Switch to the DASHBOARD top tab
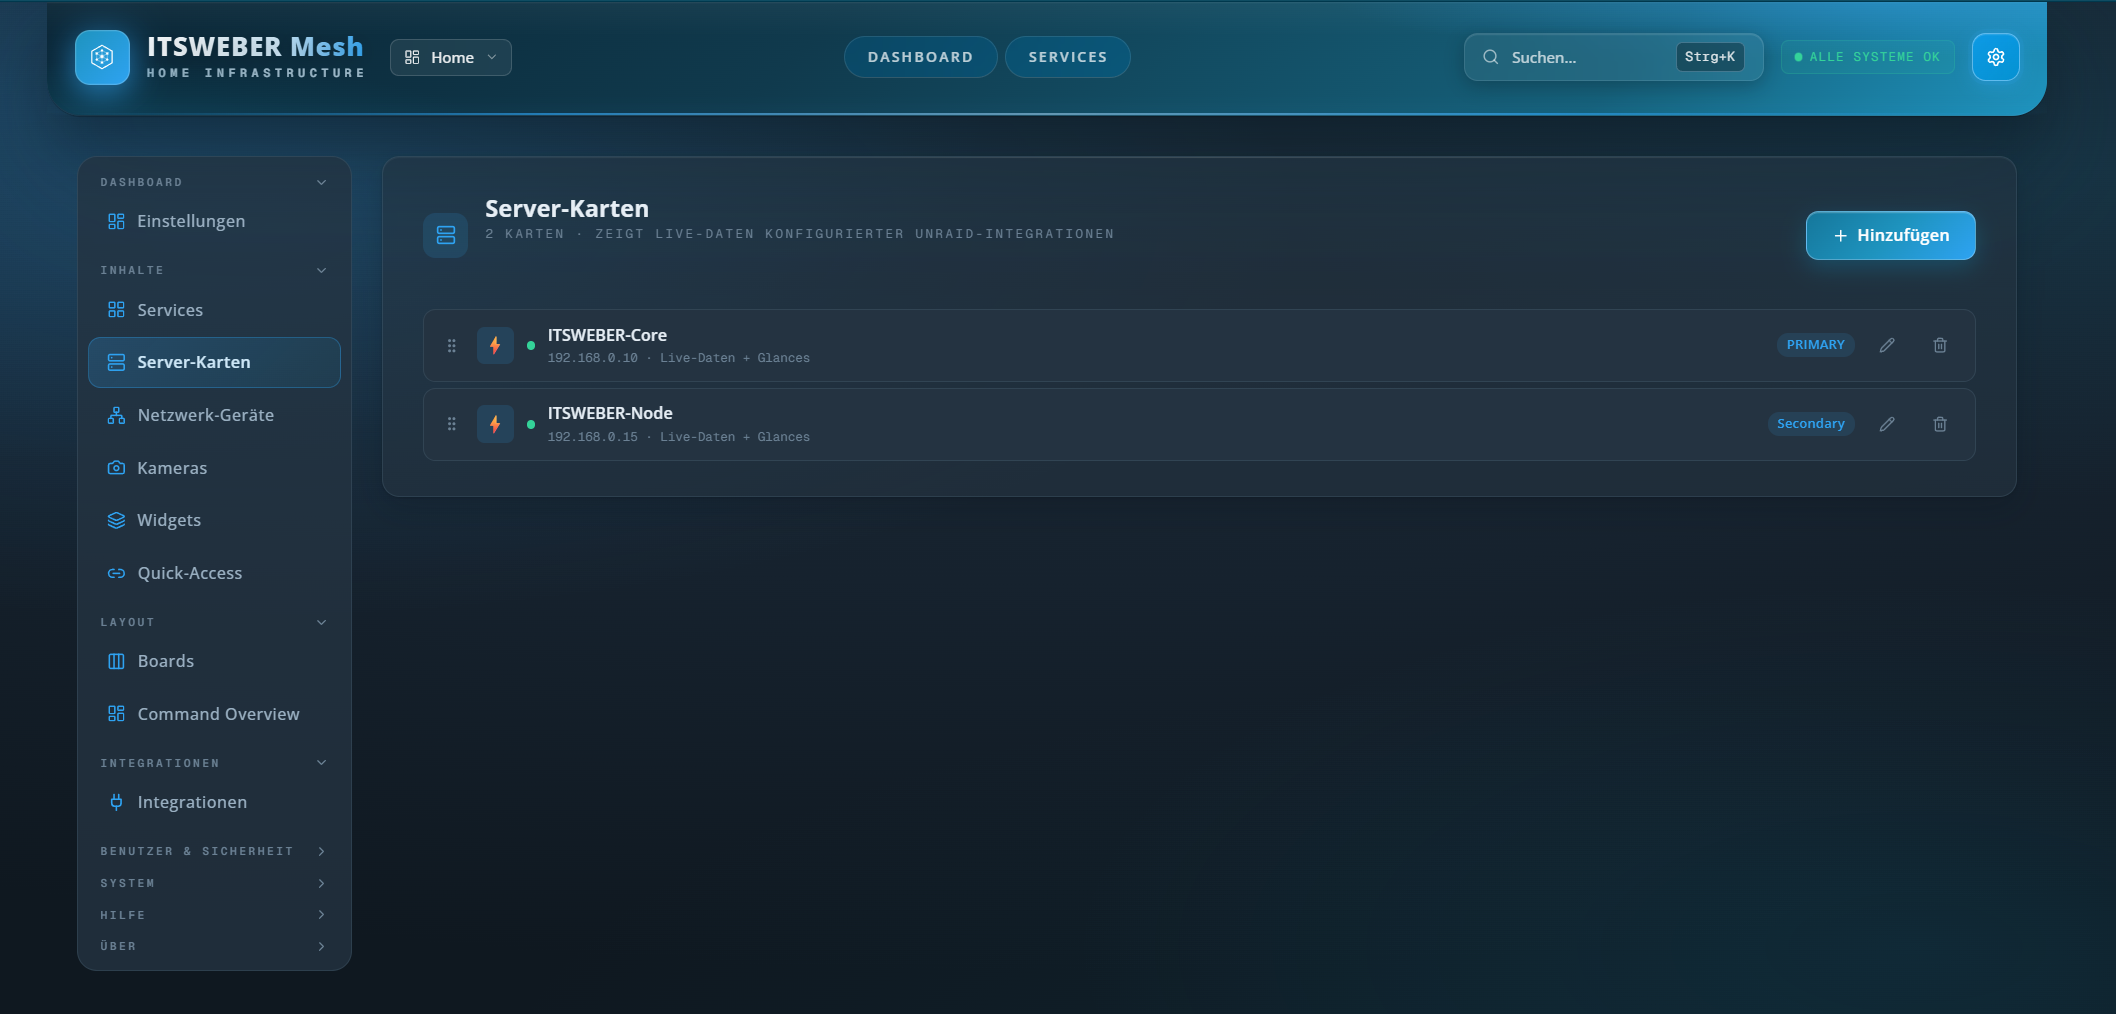Image resolution: width=2116 pixels, height=1014 pixels. (x=920, y=57)
